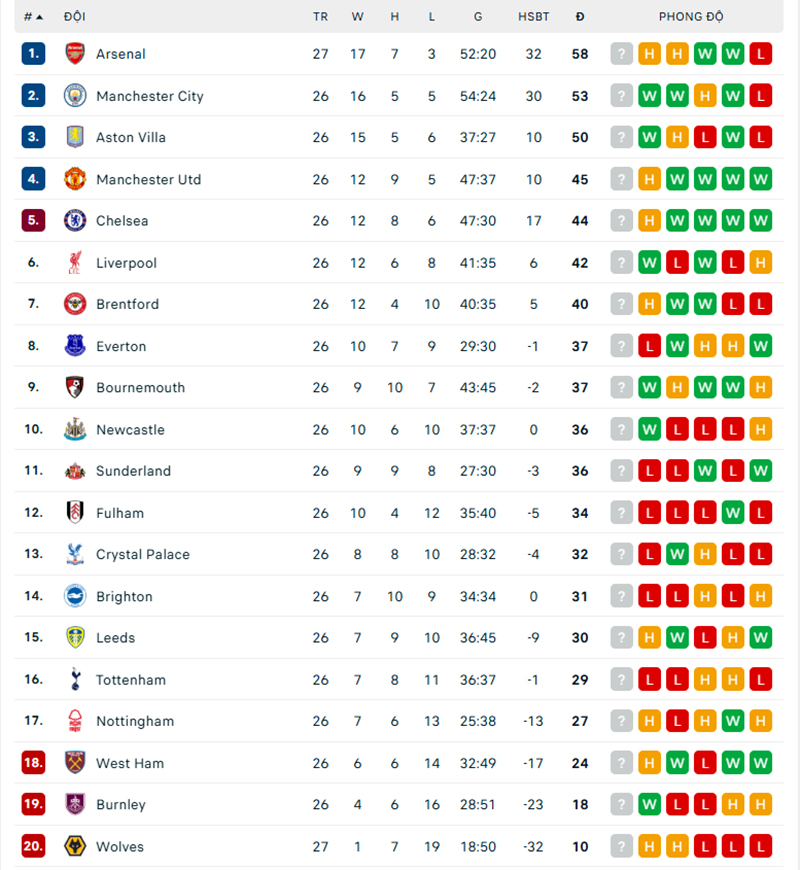Sort table by HSBT goal difference
The image size is (800, 870).
coord(533,17)
